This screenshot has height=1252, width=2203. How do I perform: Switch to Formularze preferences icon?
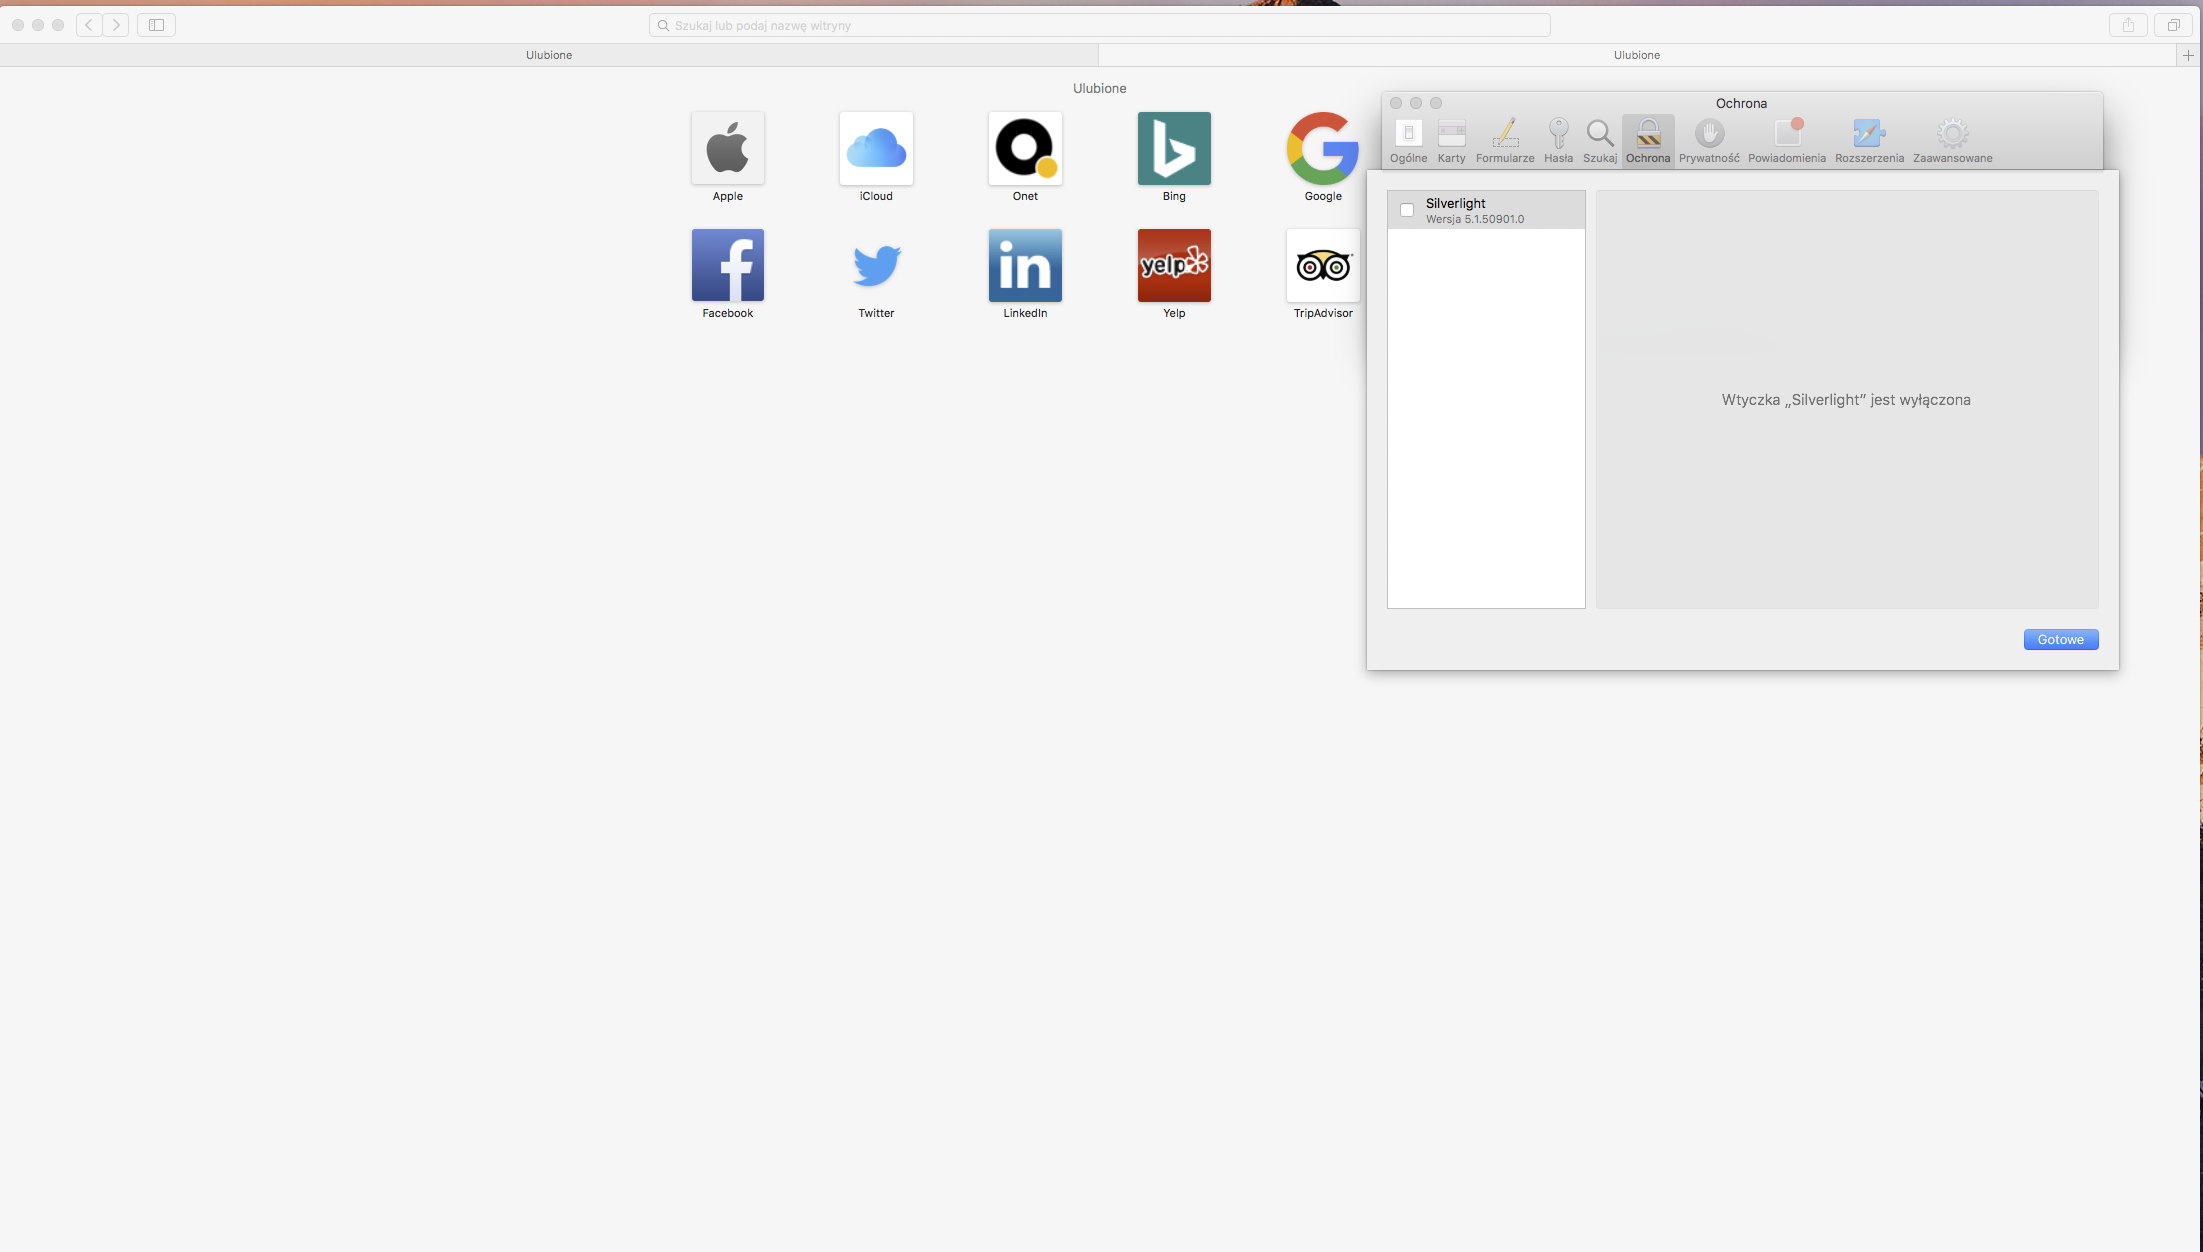pyautogui.click(x=1504, y=140)
